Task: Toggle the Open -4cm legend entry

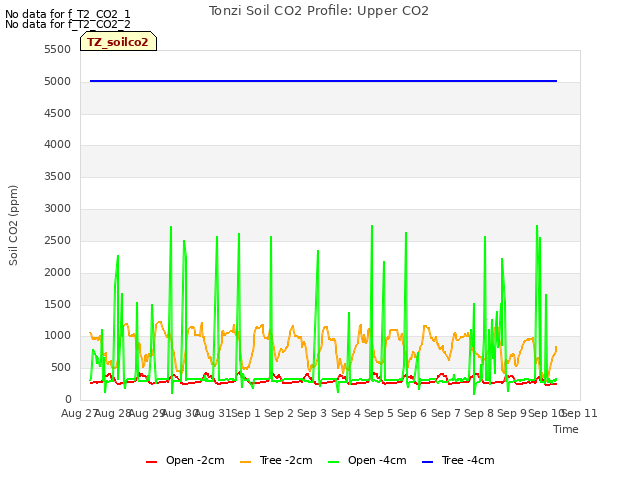Action: tap(367, 460)
